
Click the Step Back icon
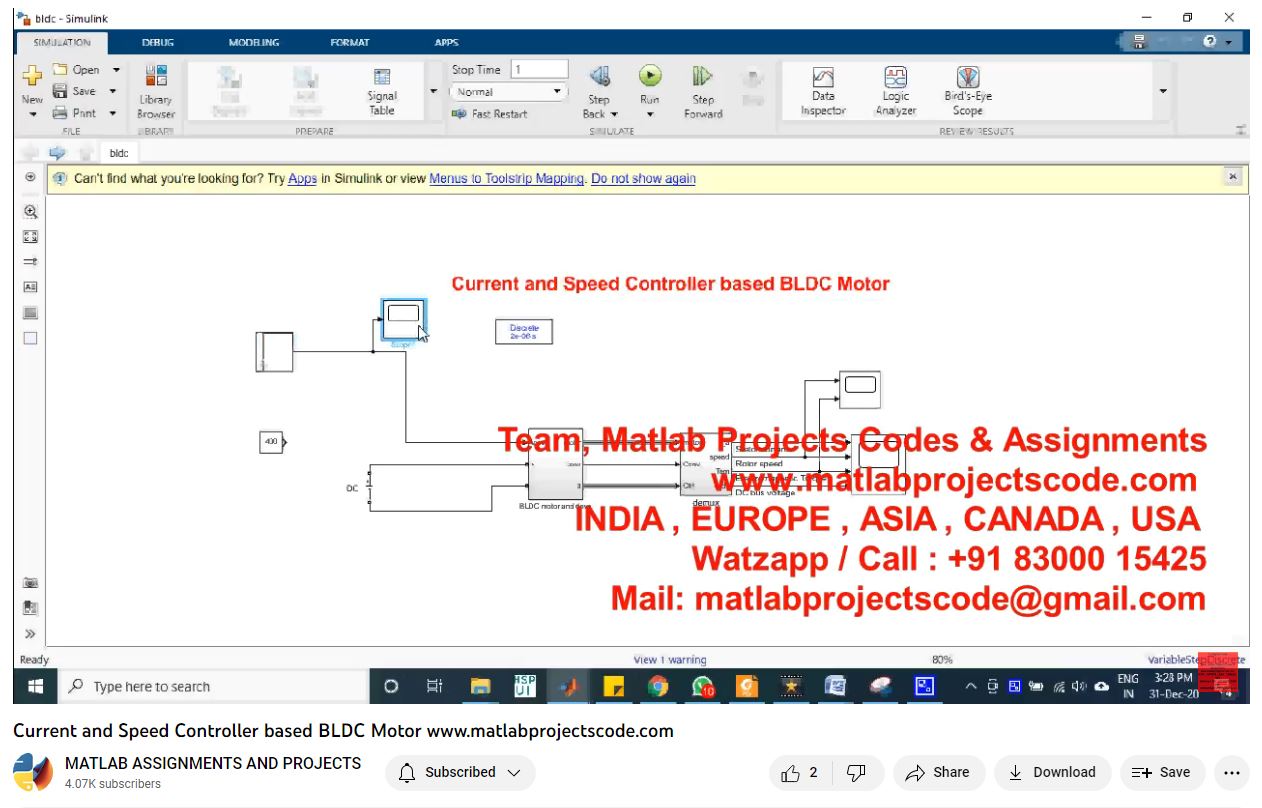[599, 78]
